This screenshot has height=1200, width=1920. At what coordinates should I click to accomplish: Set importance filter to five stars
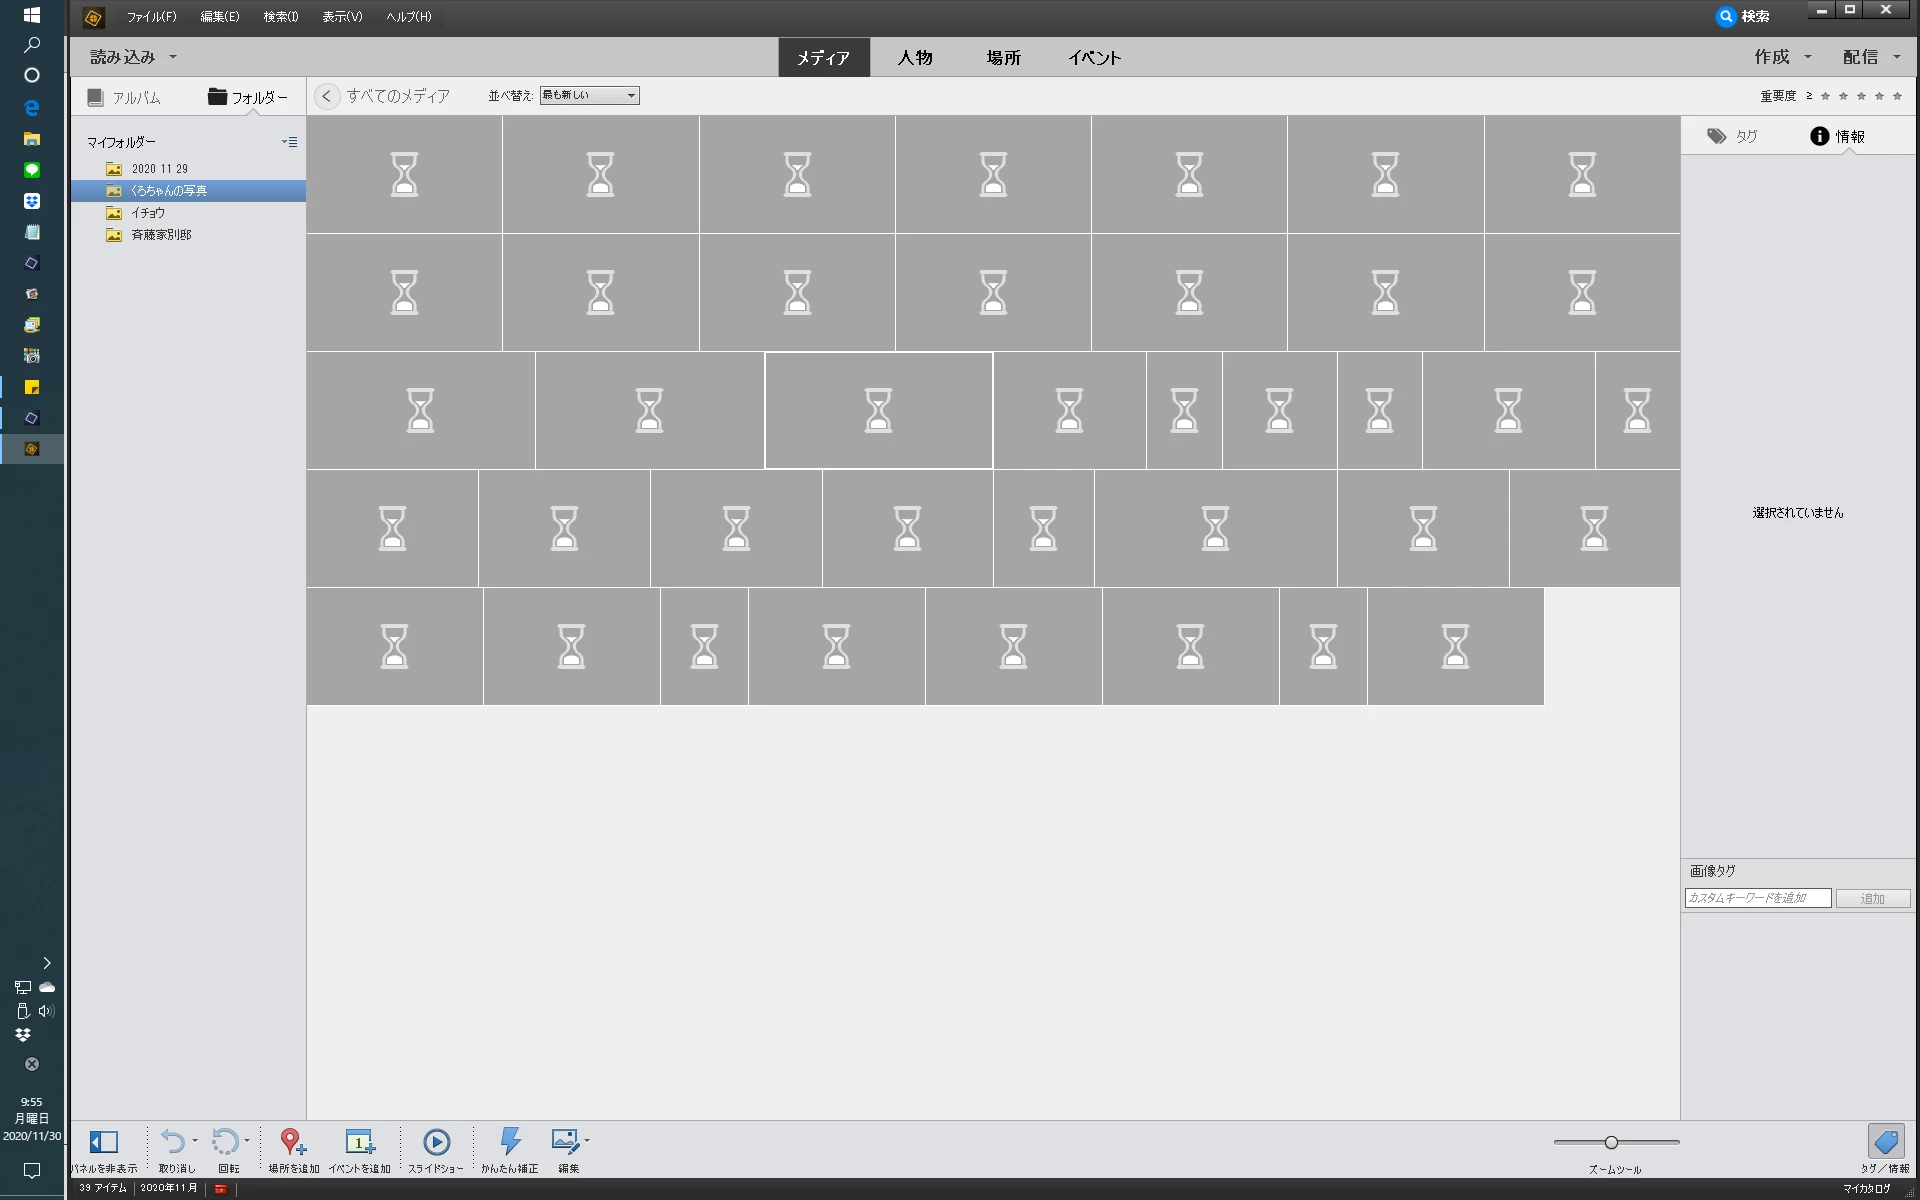pos(1897,96)
